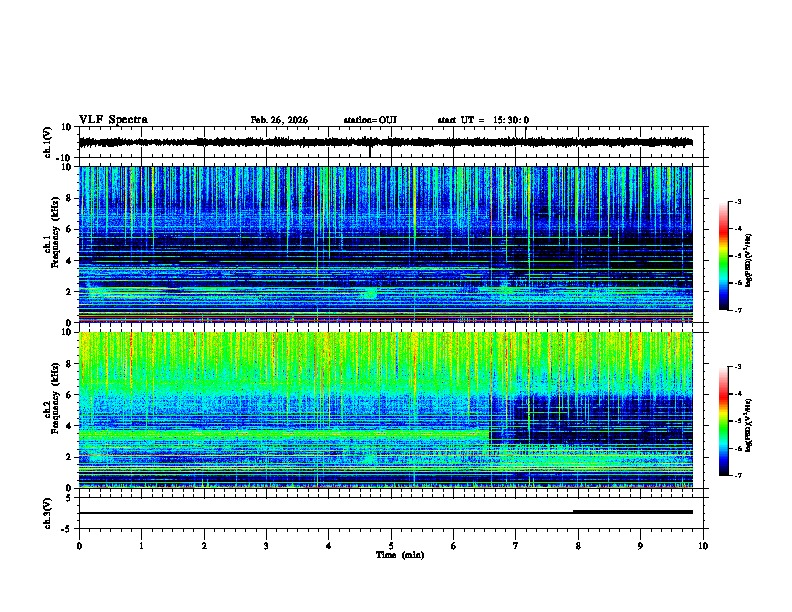Click the "6" kHz tick on ch.2 spectrogram axis
Image resolution: width=792 pixels, height=612 pixels.
tap(71, 395)
